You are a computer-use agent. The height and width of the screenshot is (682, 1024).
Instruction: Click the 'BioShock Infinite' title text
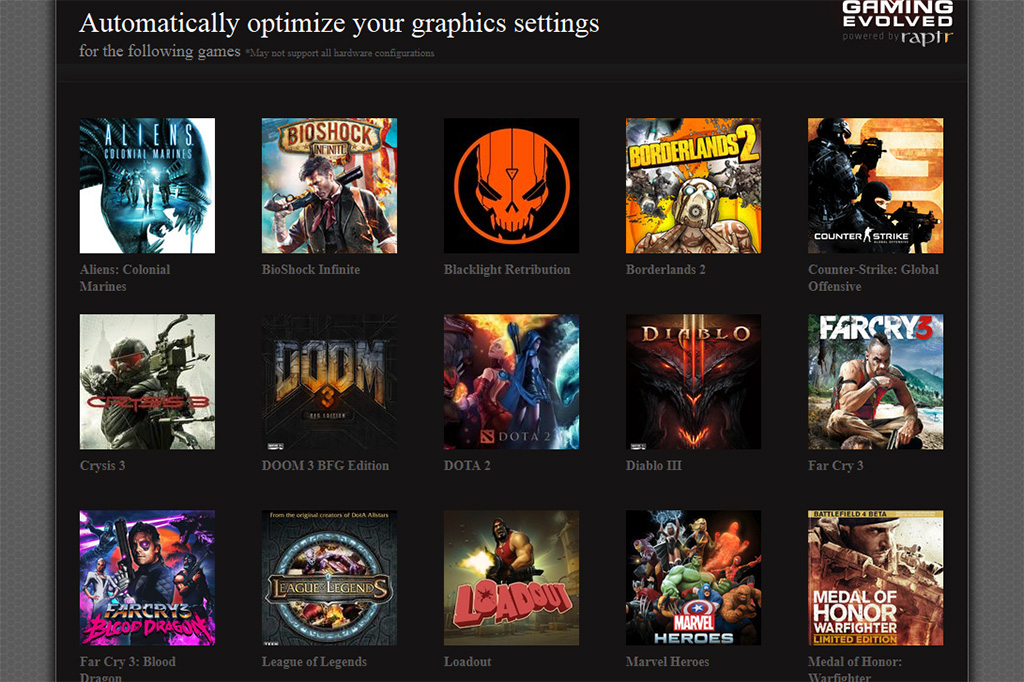pyautogui.click(x=311, y=269)
